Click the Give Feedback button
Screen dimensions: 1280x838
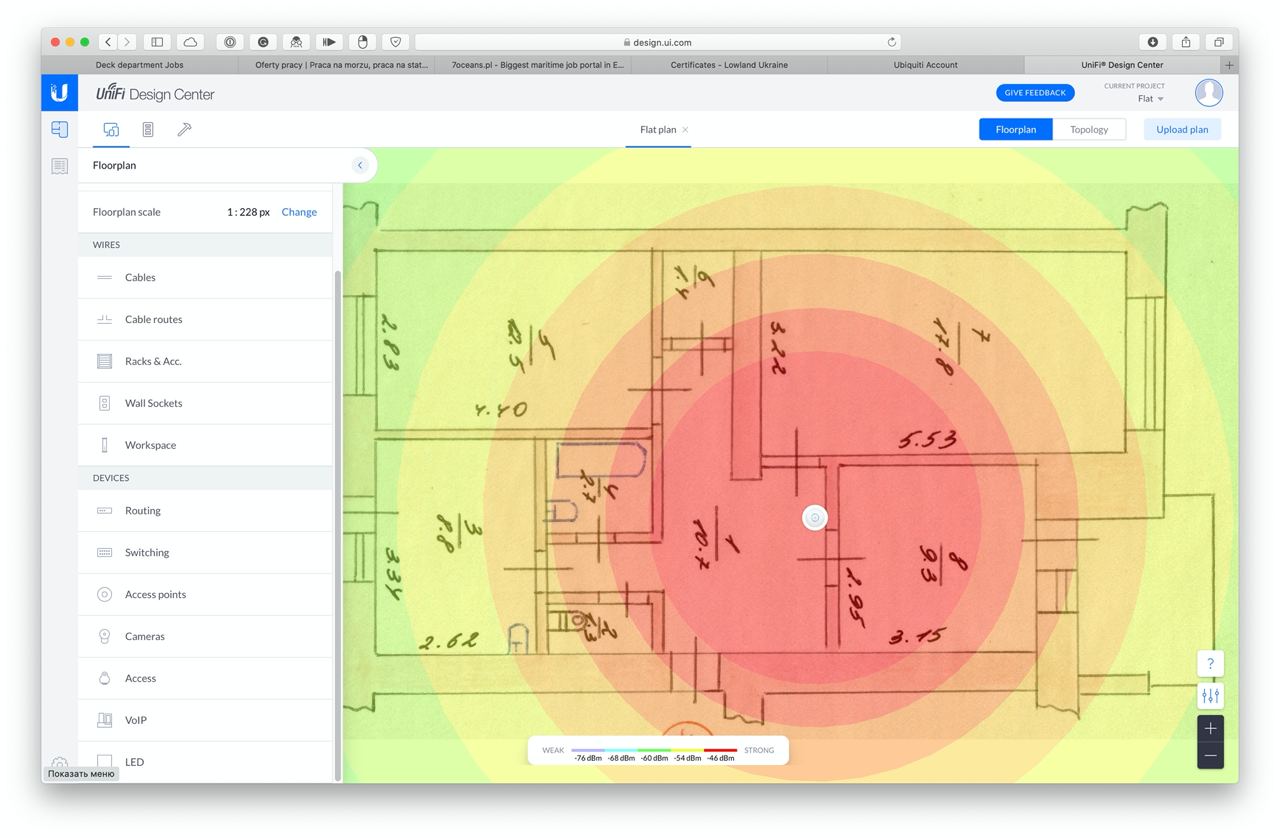(x=1035, y=93)
